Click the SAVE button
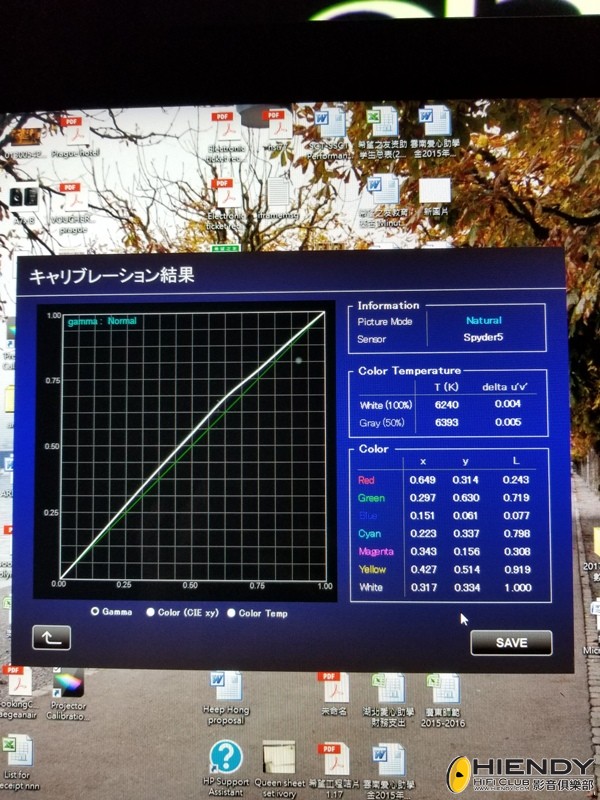The width and height of the screenshot is (600, 800). [510, 642]
